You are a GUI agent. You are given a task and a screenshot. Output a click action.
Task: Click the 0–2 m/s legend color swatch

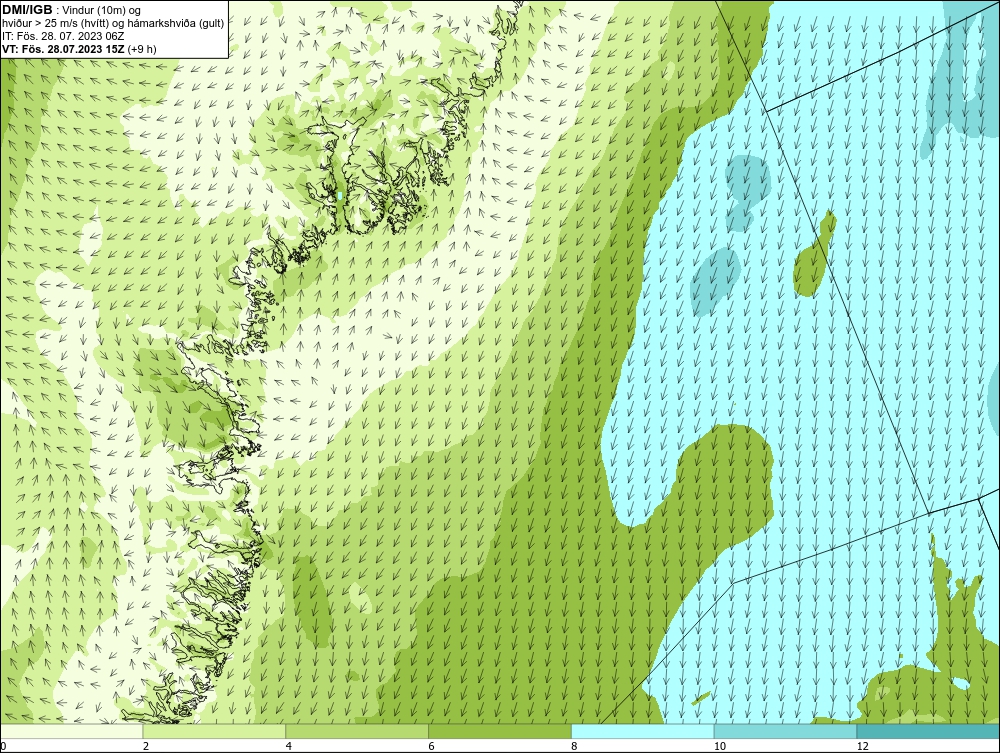click(71, 731)
